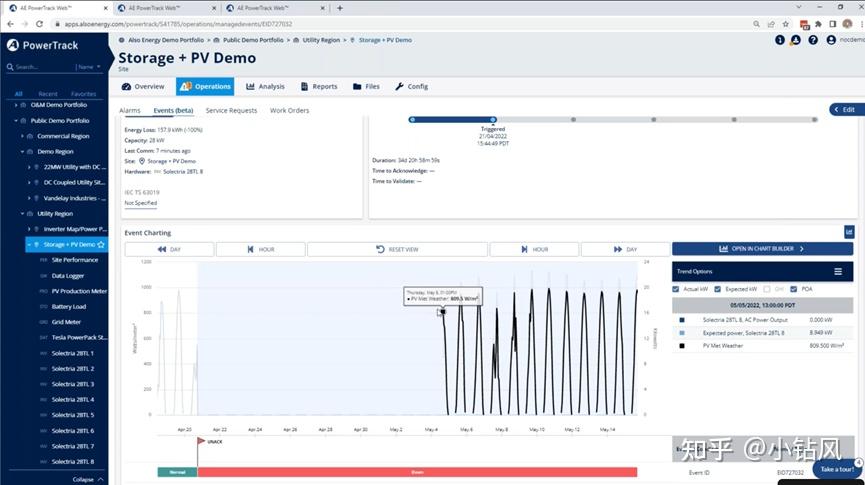Click PV Met Weather black color swatch
This screenshot has height=485, width=865.
(x=682, y=346)
